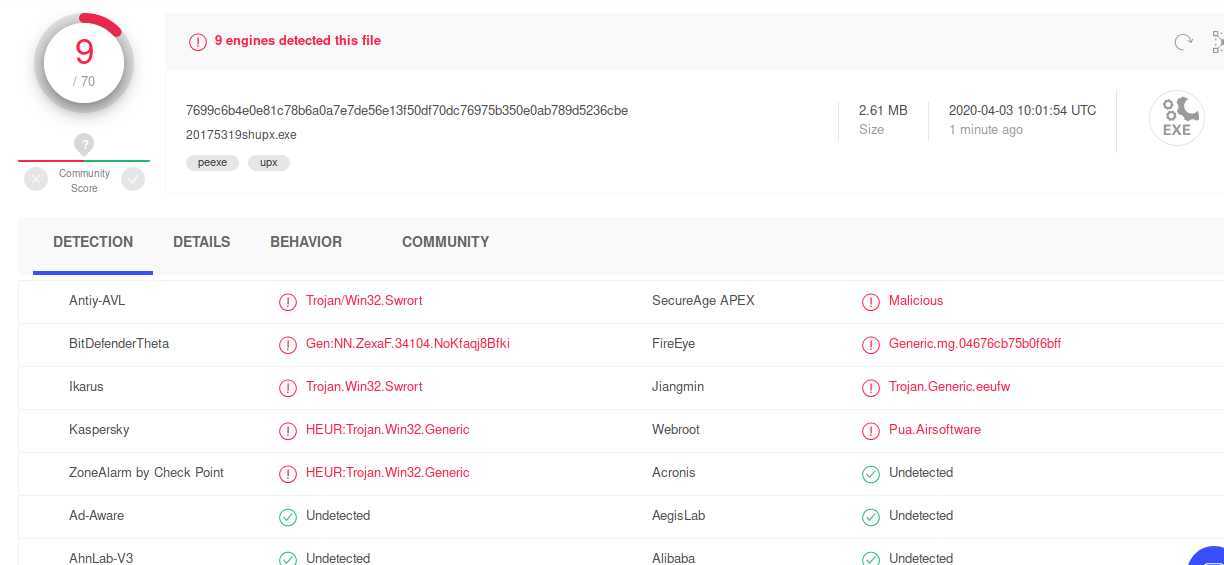The height and width of the screenshot is (565, 1224).
Task: Click the alert icon beside SecureAge APEX Malicious
Action: point(871,301)
